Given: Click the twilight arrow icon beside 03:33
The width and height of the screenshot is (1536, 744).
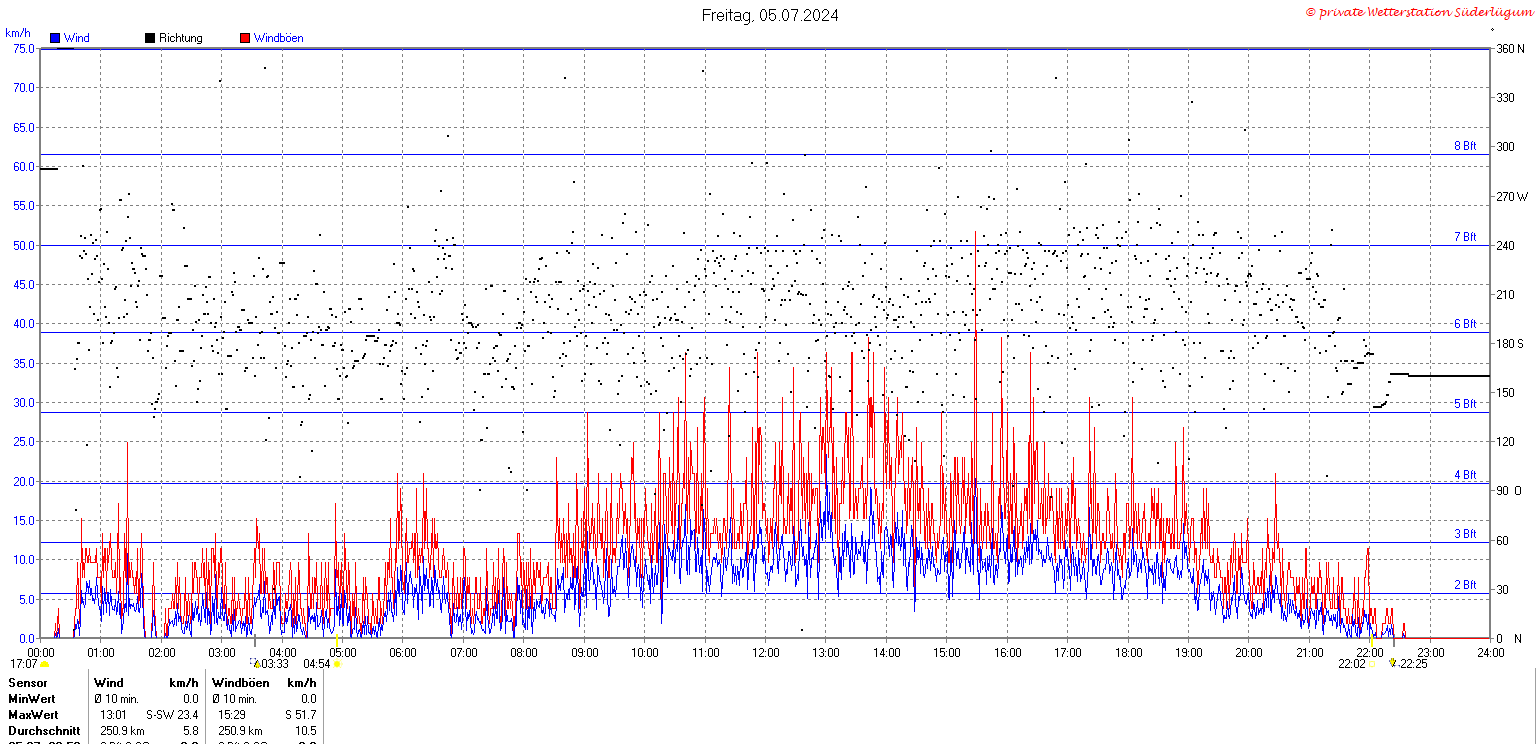Looking at the screenshot, I should click(x=255, y=663).
